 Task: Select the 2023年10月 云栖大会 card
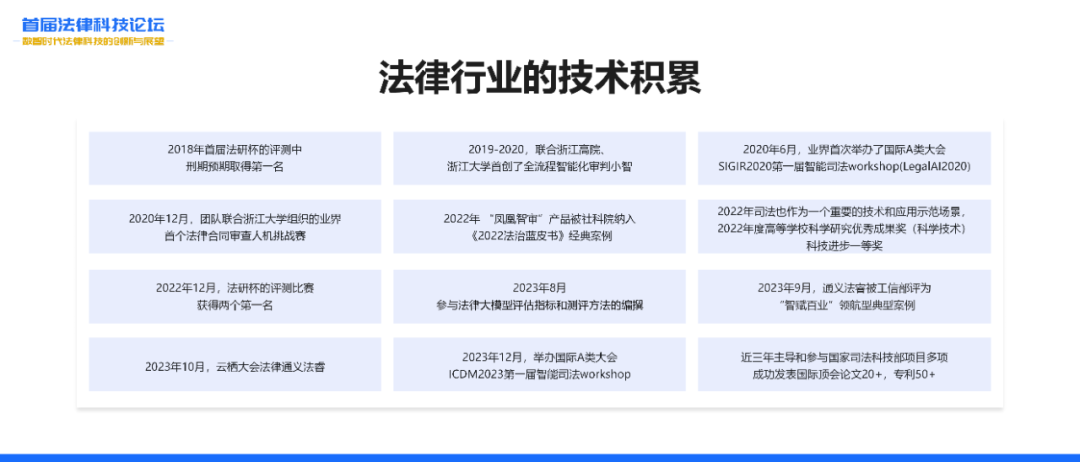(x=235, y=365)
